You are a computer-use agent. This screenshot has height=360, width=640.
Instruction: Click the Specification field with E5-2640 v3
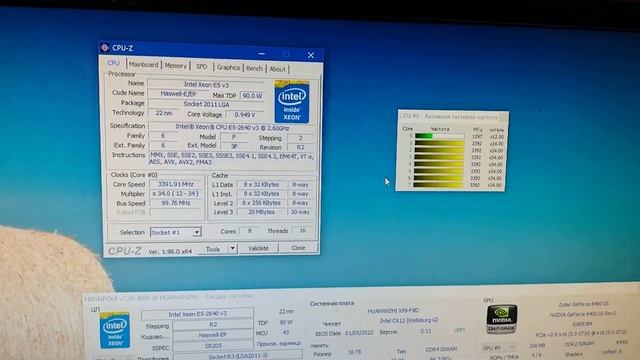coord(232,127)
